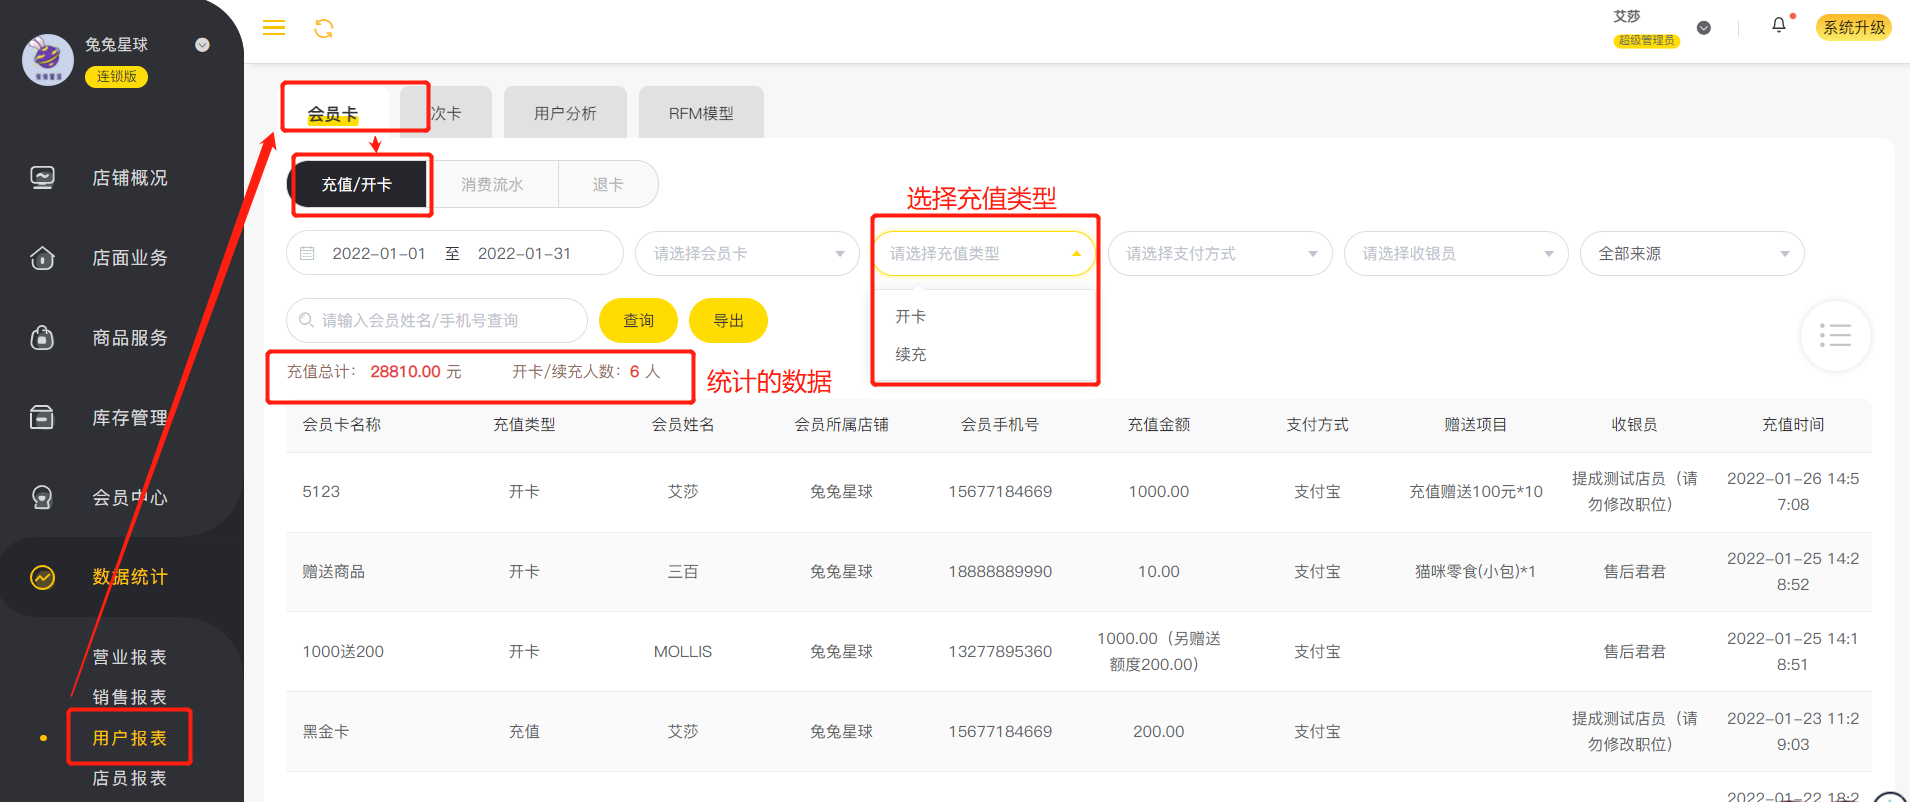Click the 店铺概况 sidebar icon
Image resolution: width=1910 pixels, height=802 pixels.
coord(42,178)
